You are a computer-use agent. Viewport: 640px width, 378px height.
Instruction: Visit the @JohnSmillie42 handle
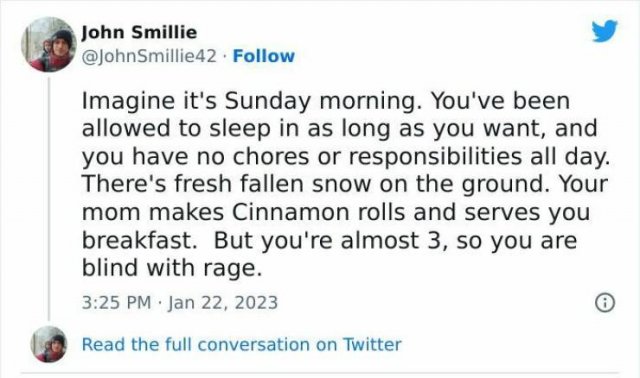(149, 56)
